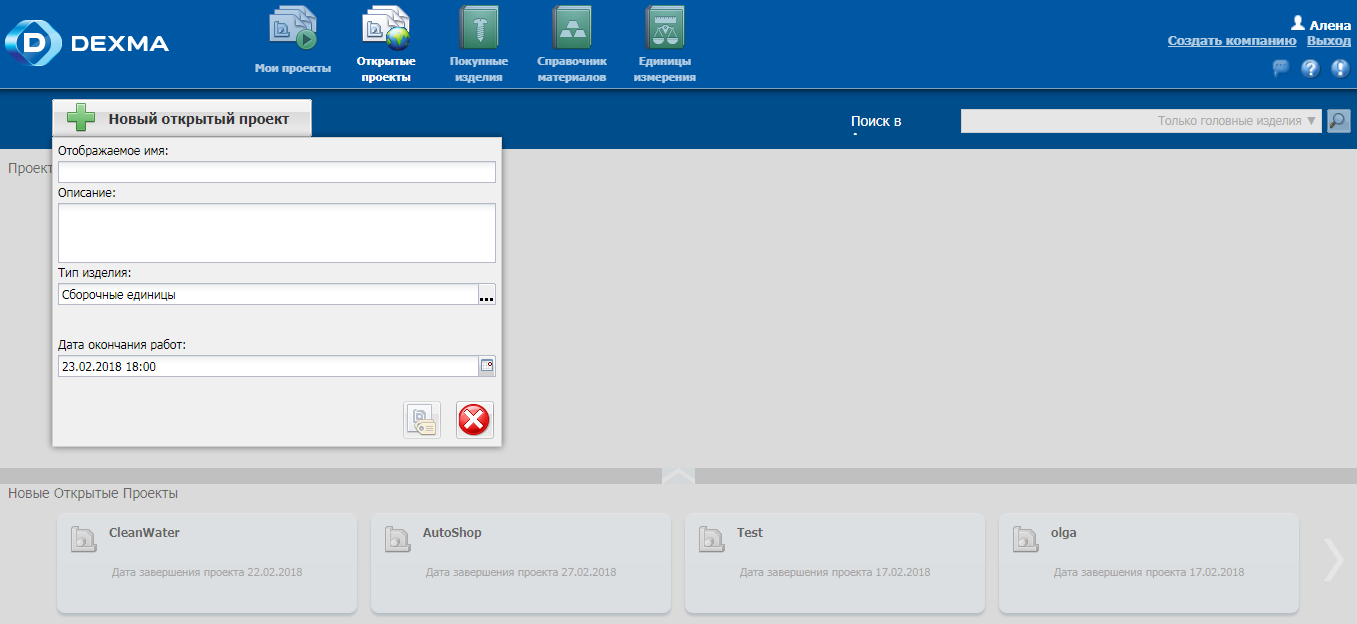Open the Единицы измерения icon
This screenshot has height=624, width=1357.
(665, 29)
